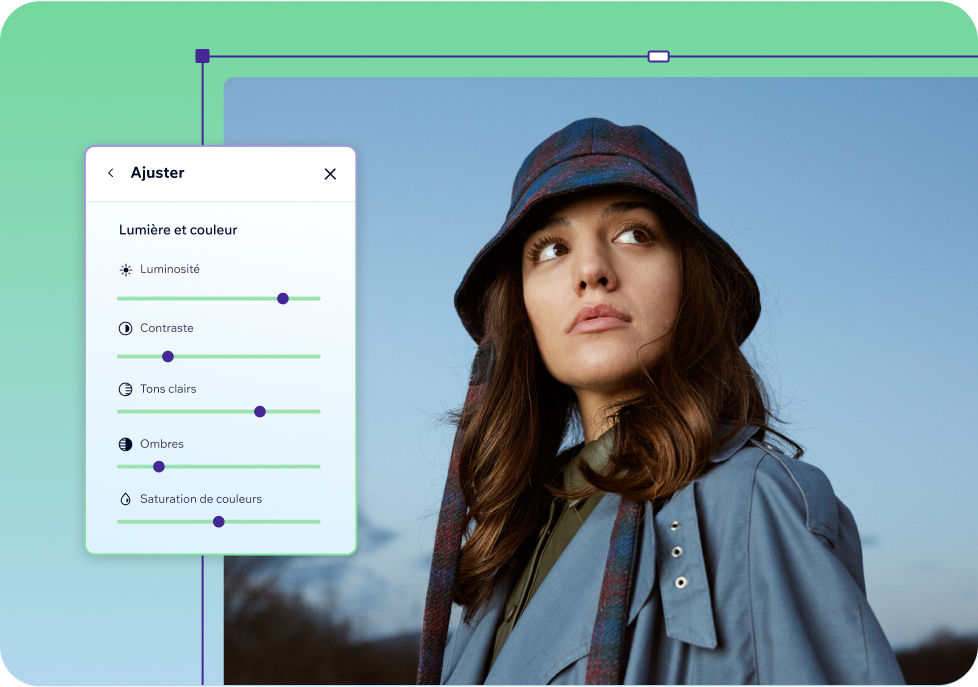Click the Saturation de couleurs droplet icon
Screen dimensions: 978x687
(x=125, y=499)
